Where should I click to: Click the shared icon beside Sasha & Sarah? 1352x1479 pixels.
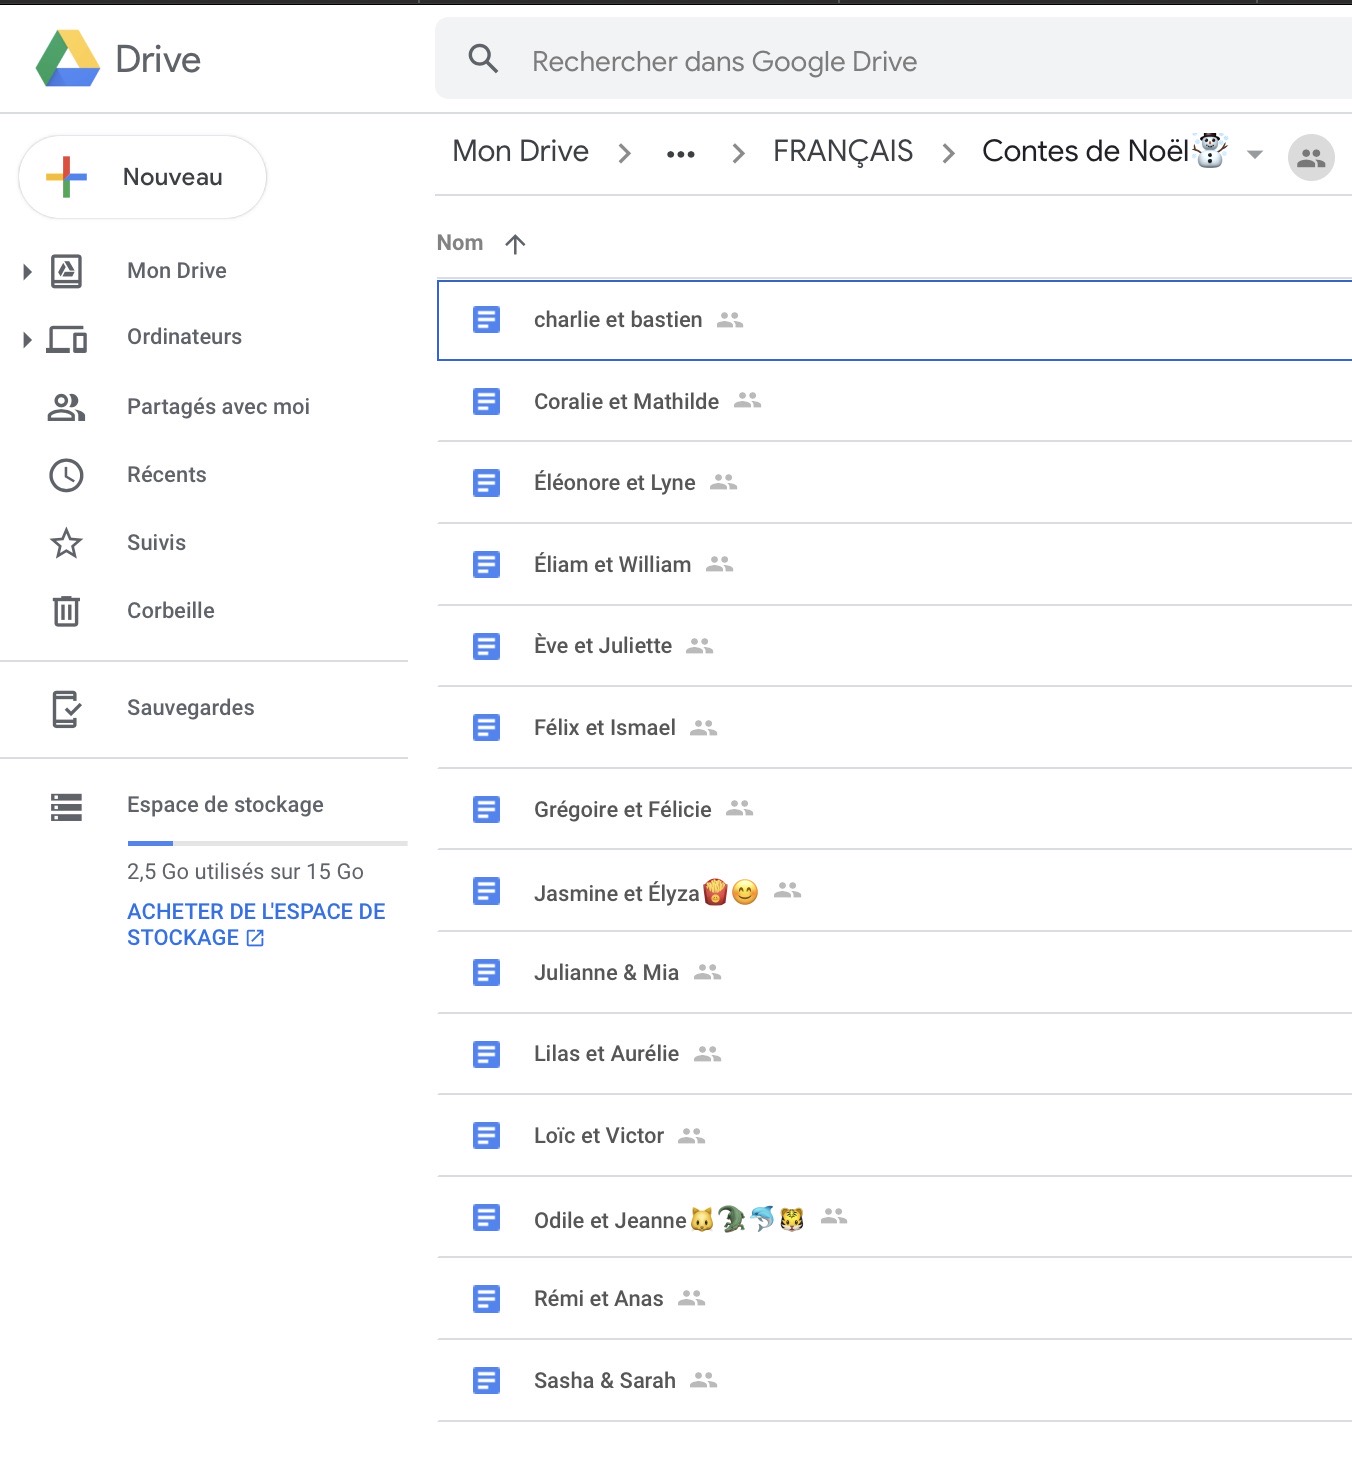coord(704,1380)
